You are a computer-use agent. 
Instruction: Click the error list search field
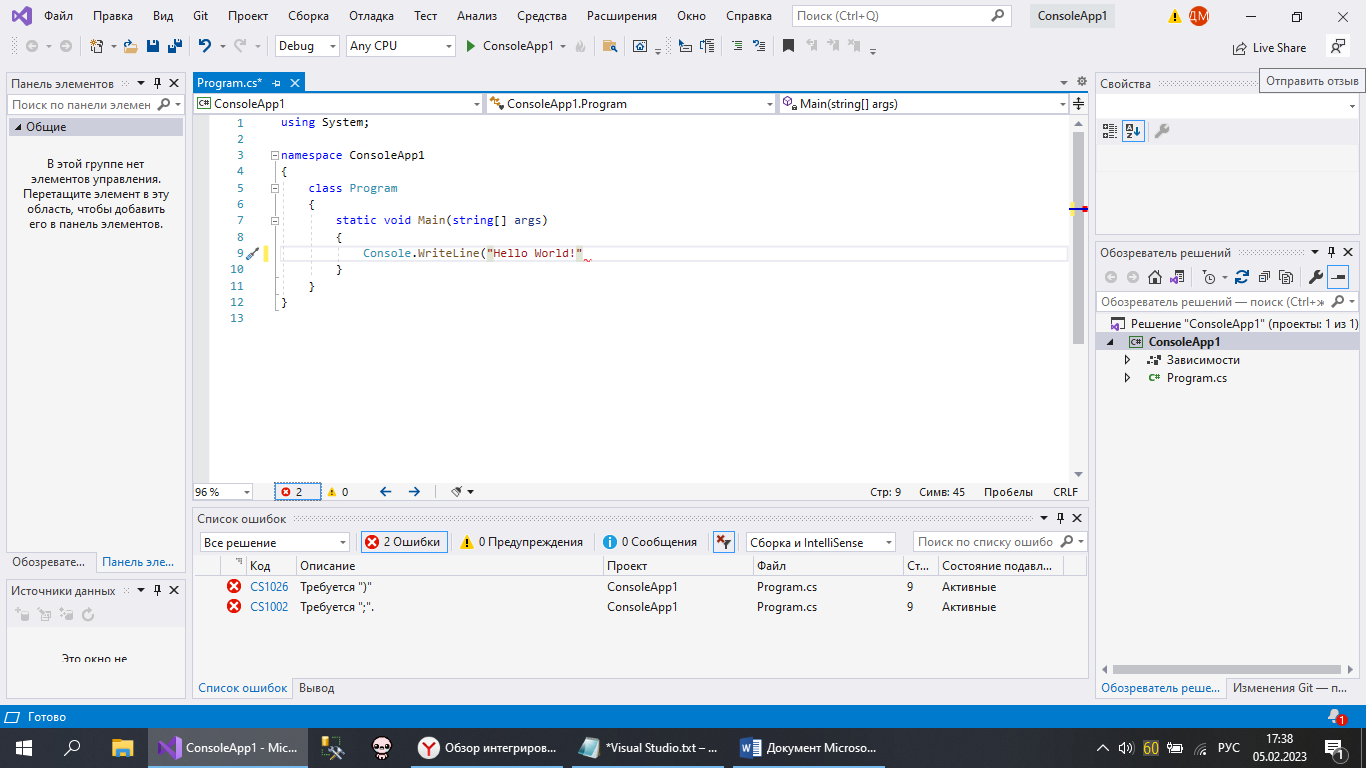pos(985,542)
